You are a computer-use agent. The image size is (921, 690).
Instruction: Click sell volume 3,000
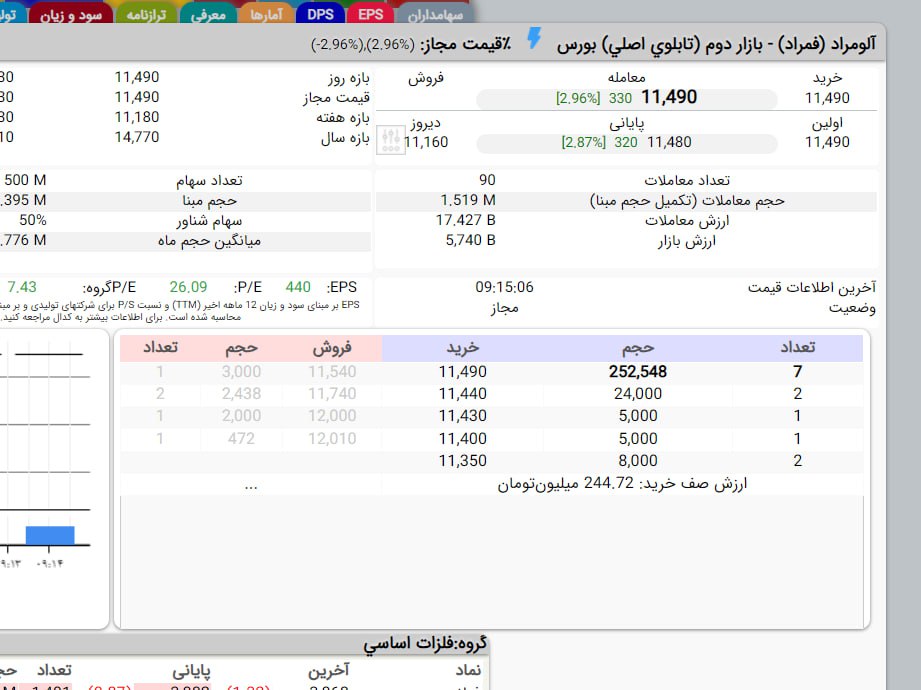tap(241, 372)
